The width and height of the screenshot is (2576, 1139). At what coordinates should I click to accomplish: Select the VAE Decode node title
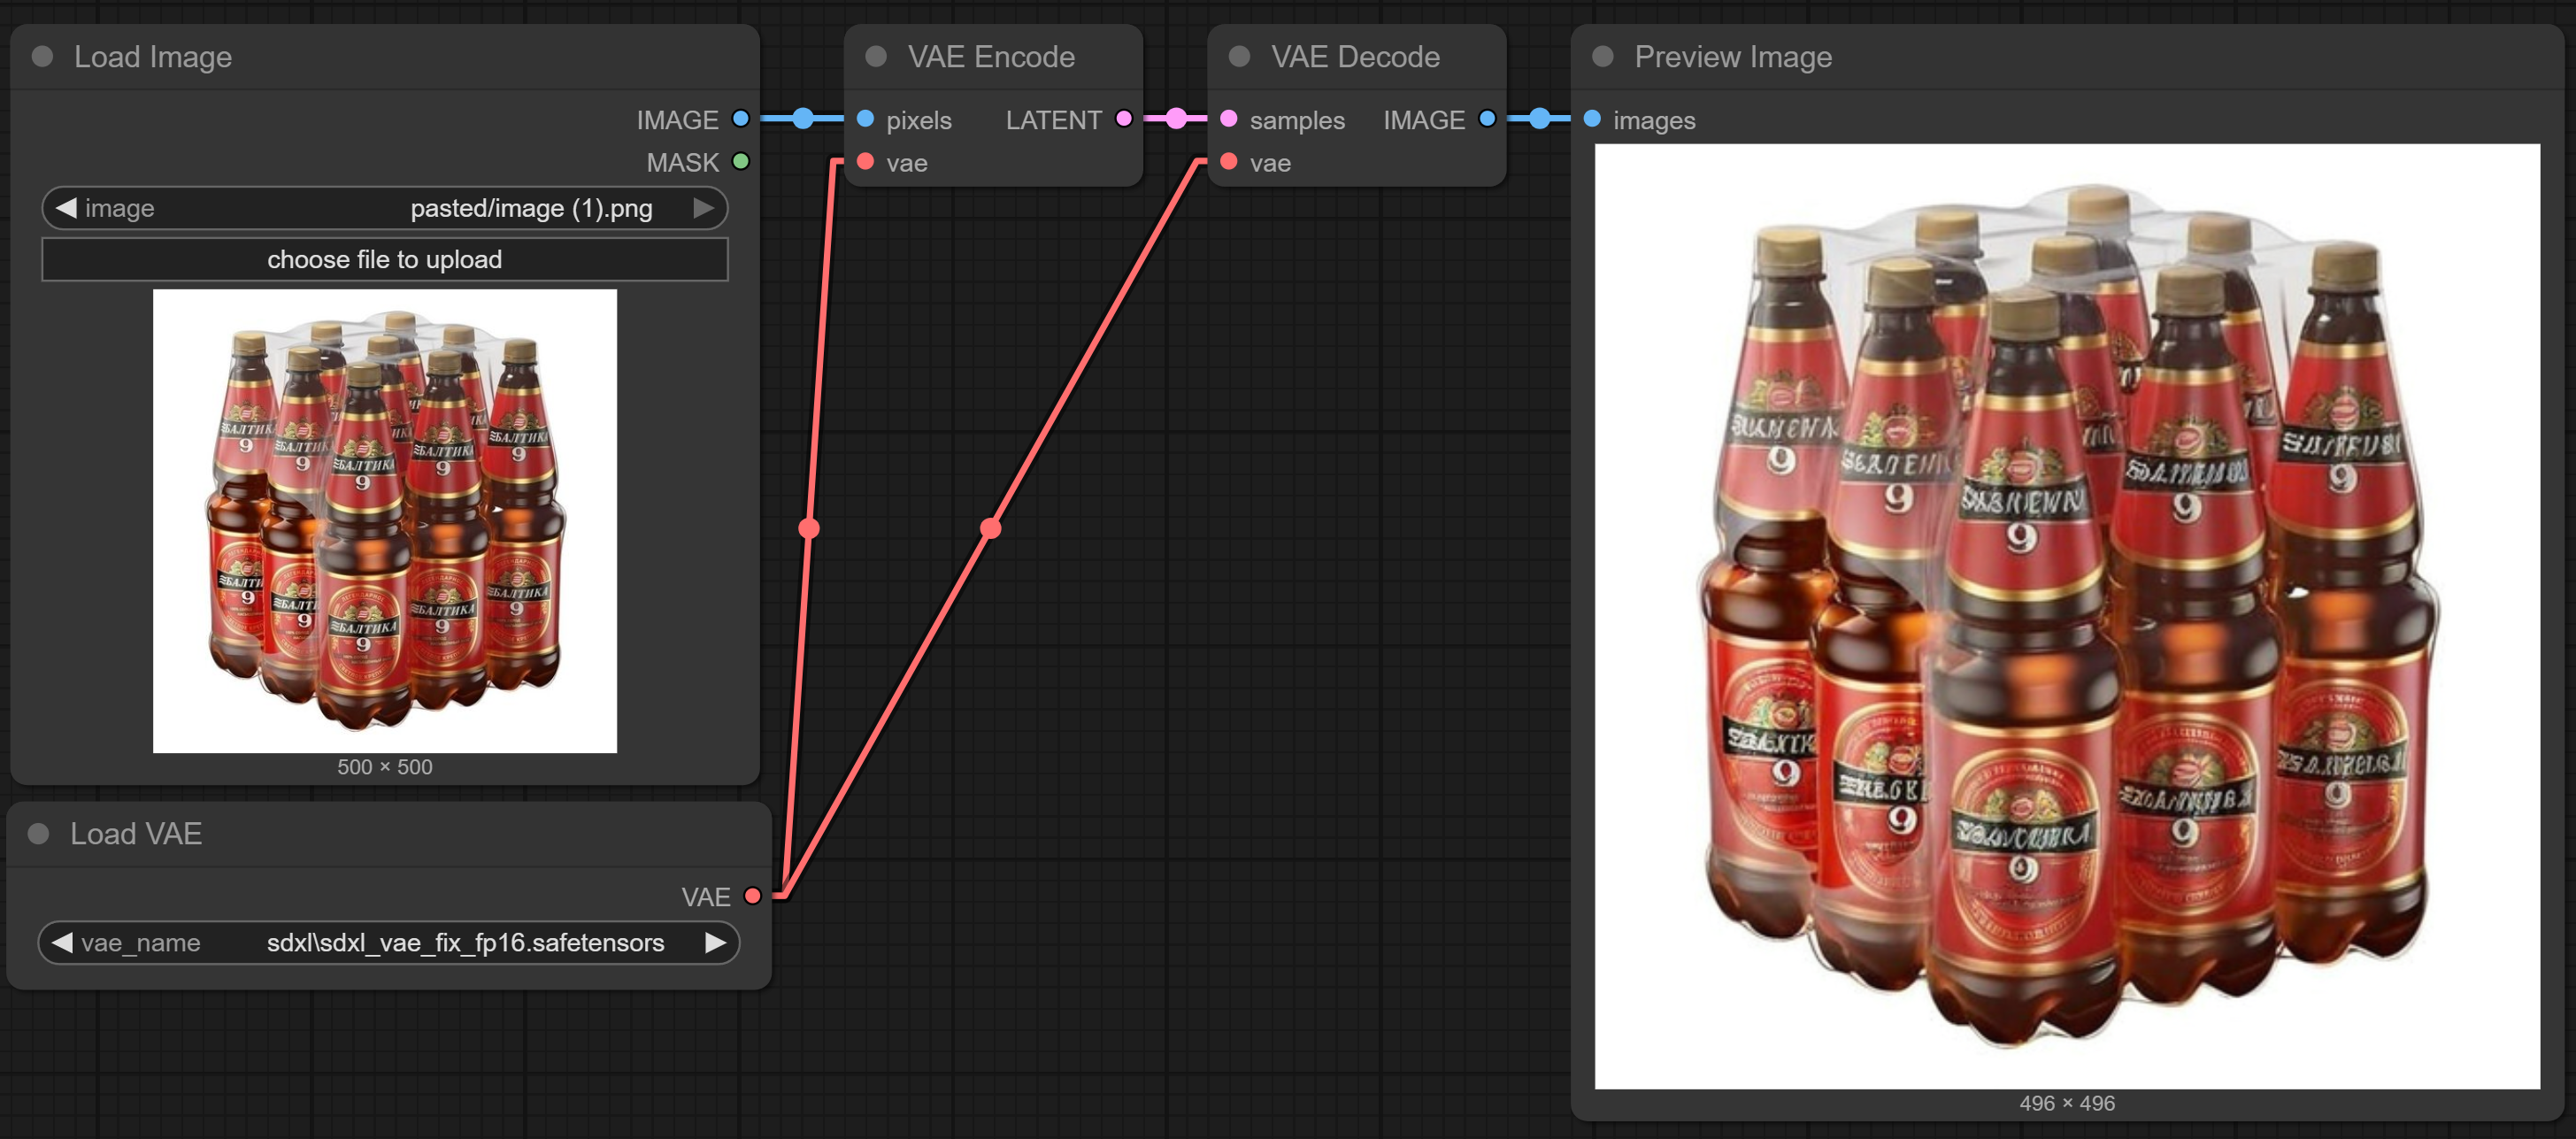pyautogui.click(x=1355, y=57)
